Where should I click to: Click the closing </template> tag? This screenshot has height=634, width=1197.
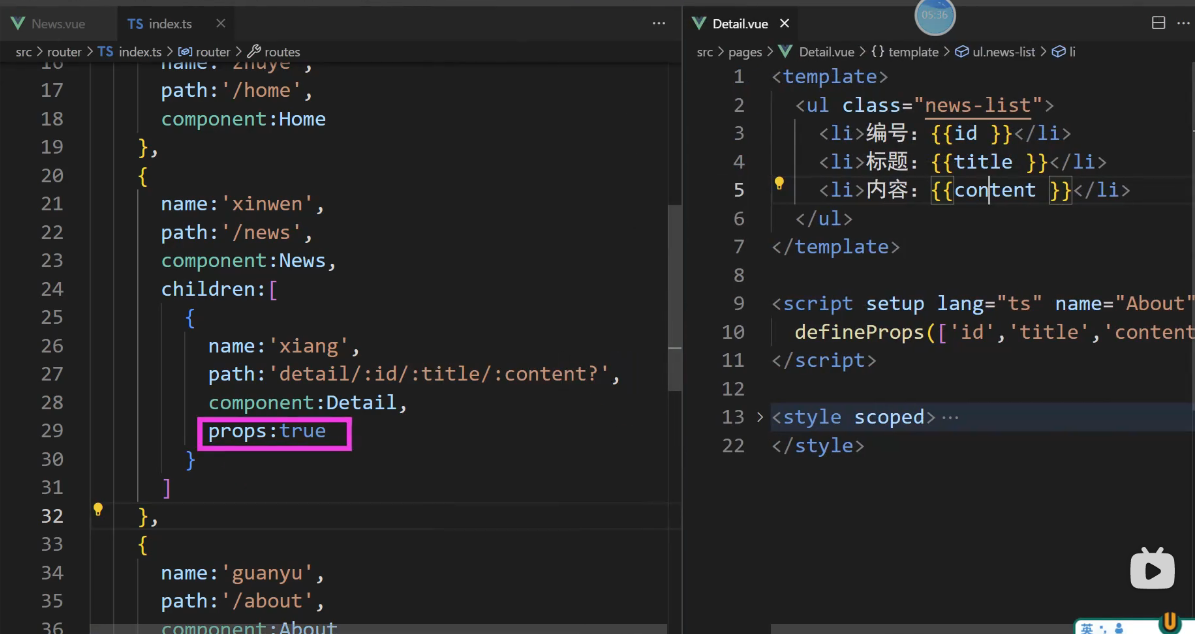pyautogui.click(x=835, y=247)
